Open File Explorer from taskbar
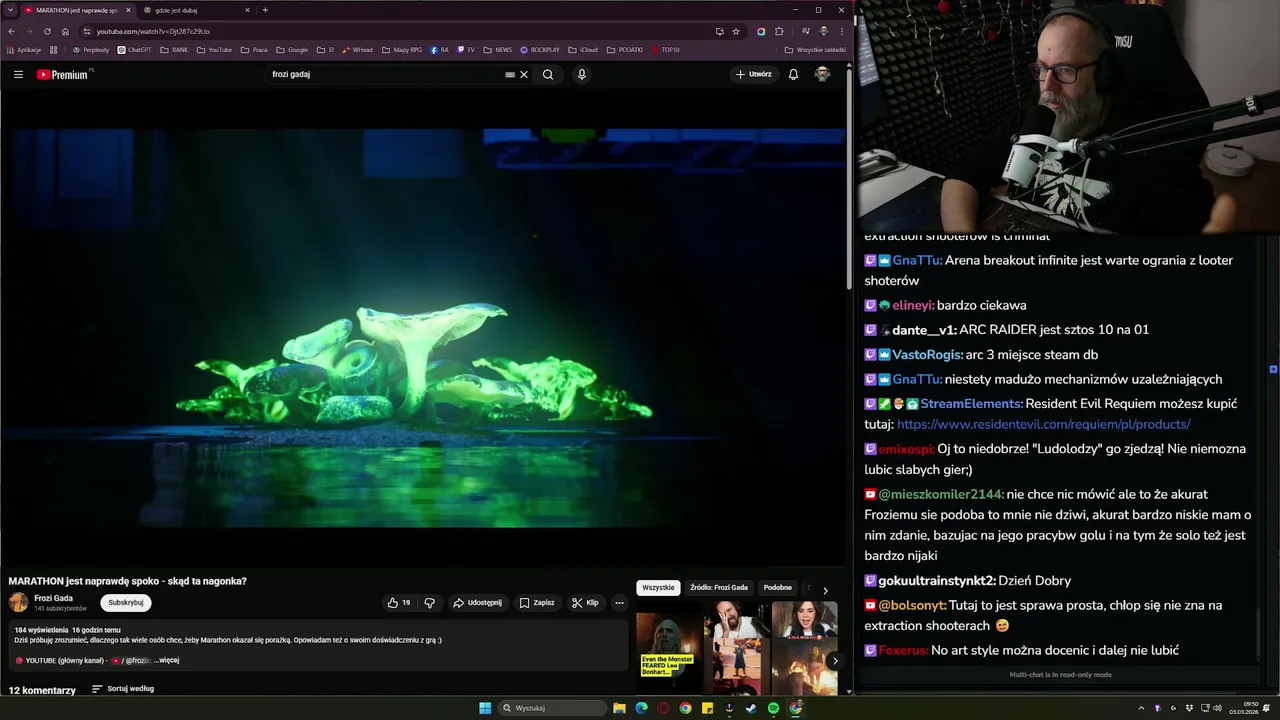Image resolution: width=1280 pixels, height=720 pixels. point(619,708)
